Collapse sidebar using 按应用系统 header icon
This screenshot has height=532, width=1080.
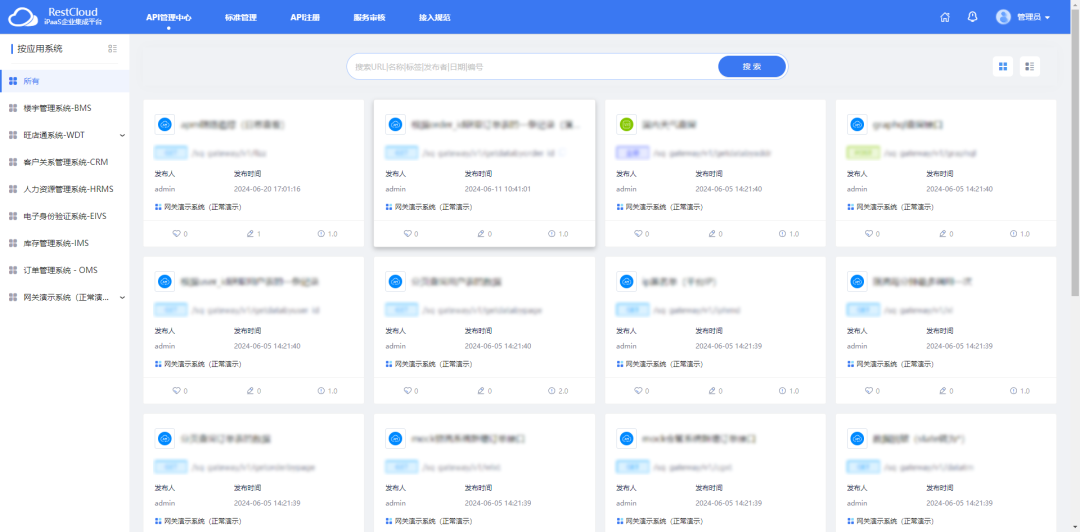(x=112, y=48)
